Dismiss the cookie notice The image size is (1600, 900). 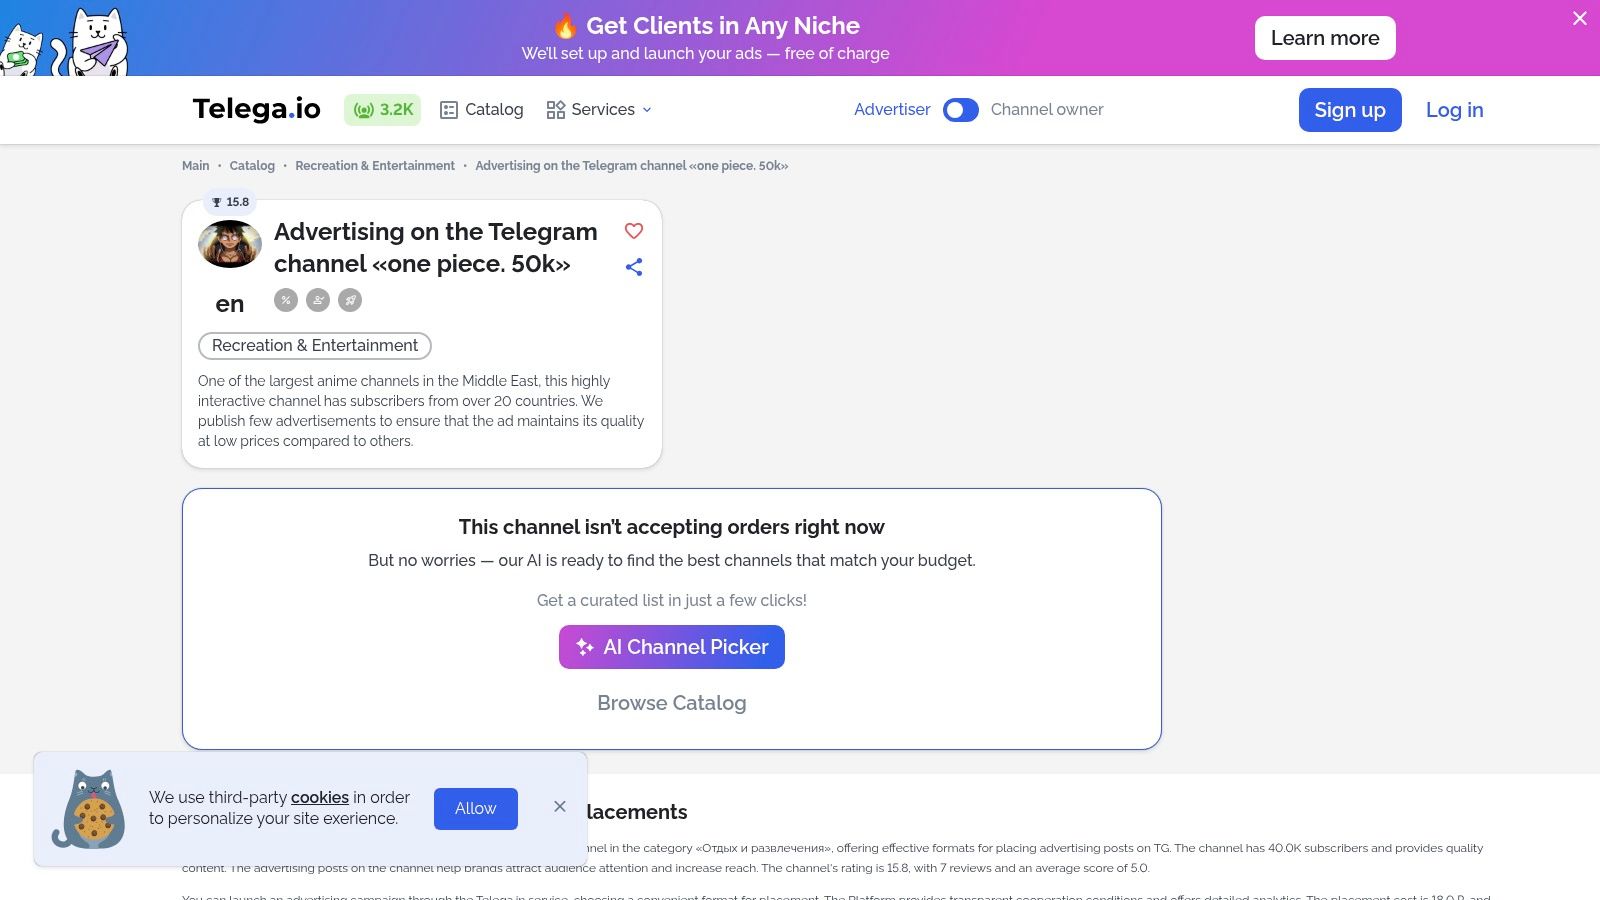click(560, 806)
